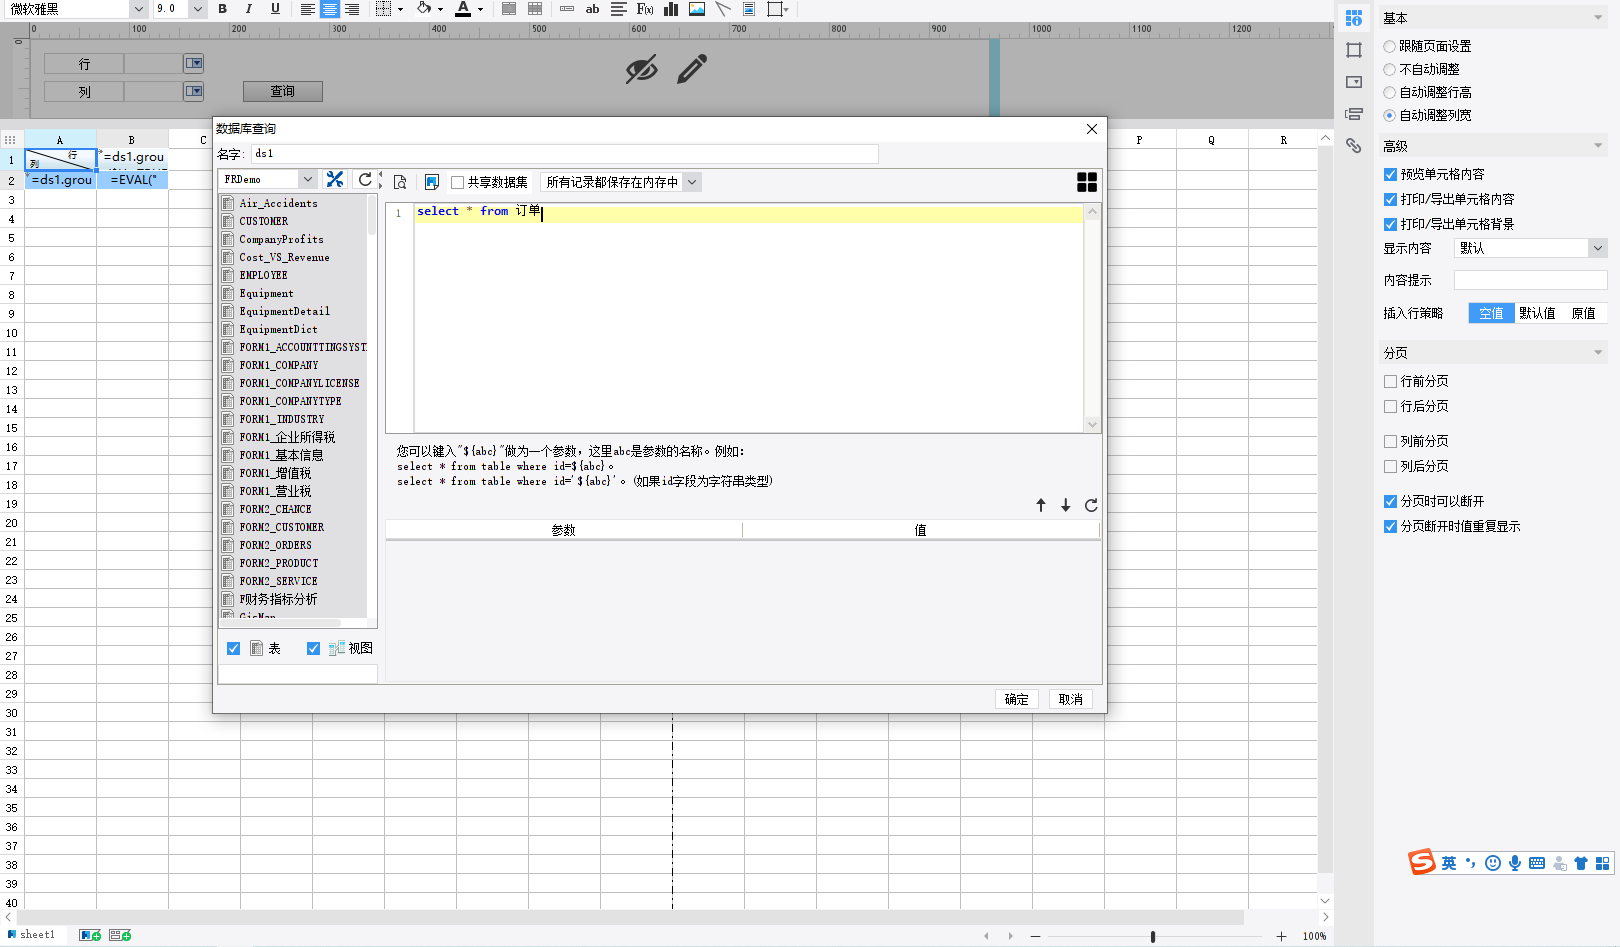Image resolution: width=1620 pixels, height=947 pixels.
Task: Select the 自动调整行高 radio button
Action: [1390, 93]
